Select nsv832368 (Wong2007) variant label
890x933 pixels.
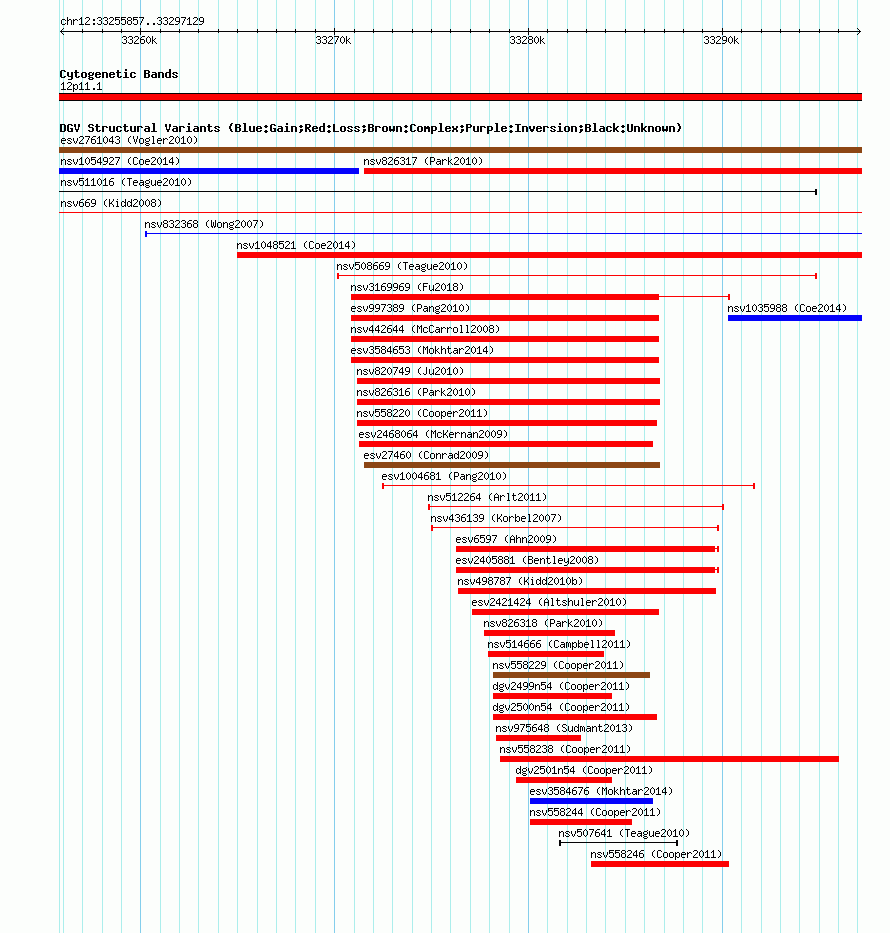click(204, 224)
